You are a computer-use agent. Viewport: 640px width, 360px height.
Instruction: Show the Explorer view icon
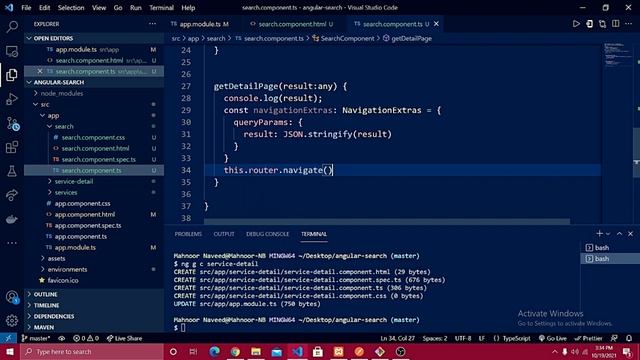pyautogui.click(x=12, y=75)
